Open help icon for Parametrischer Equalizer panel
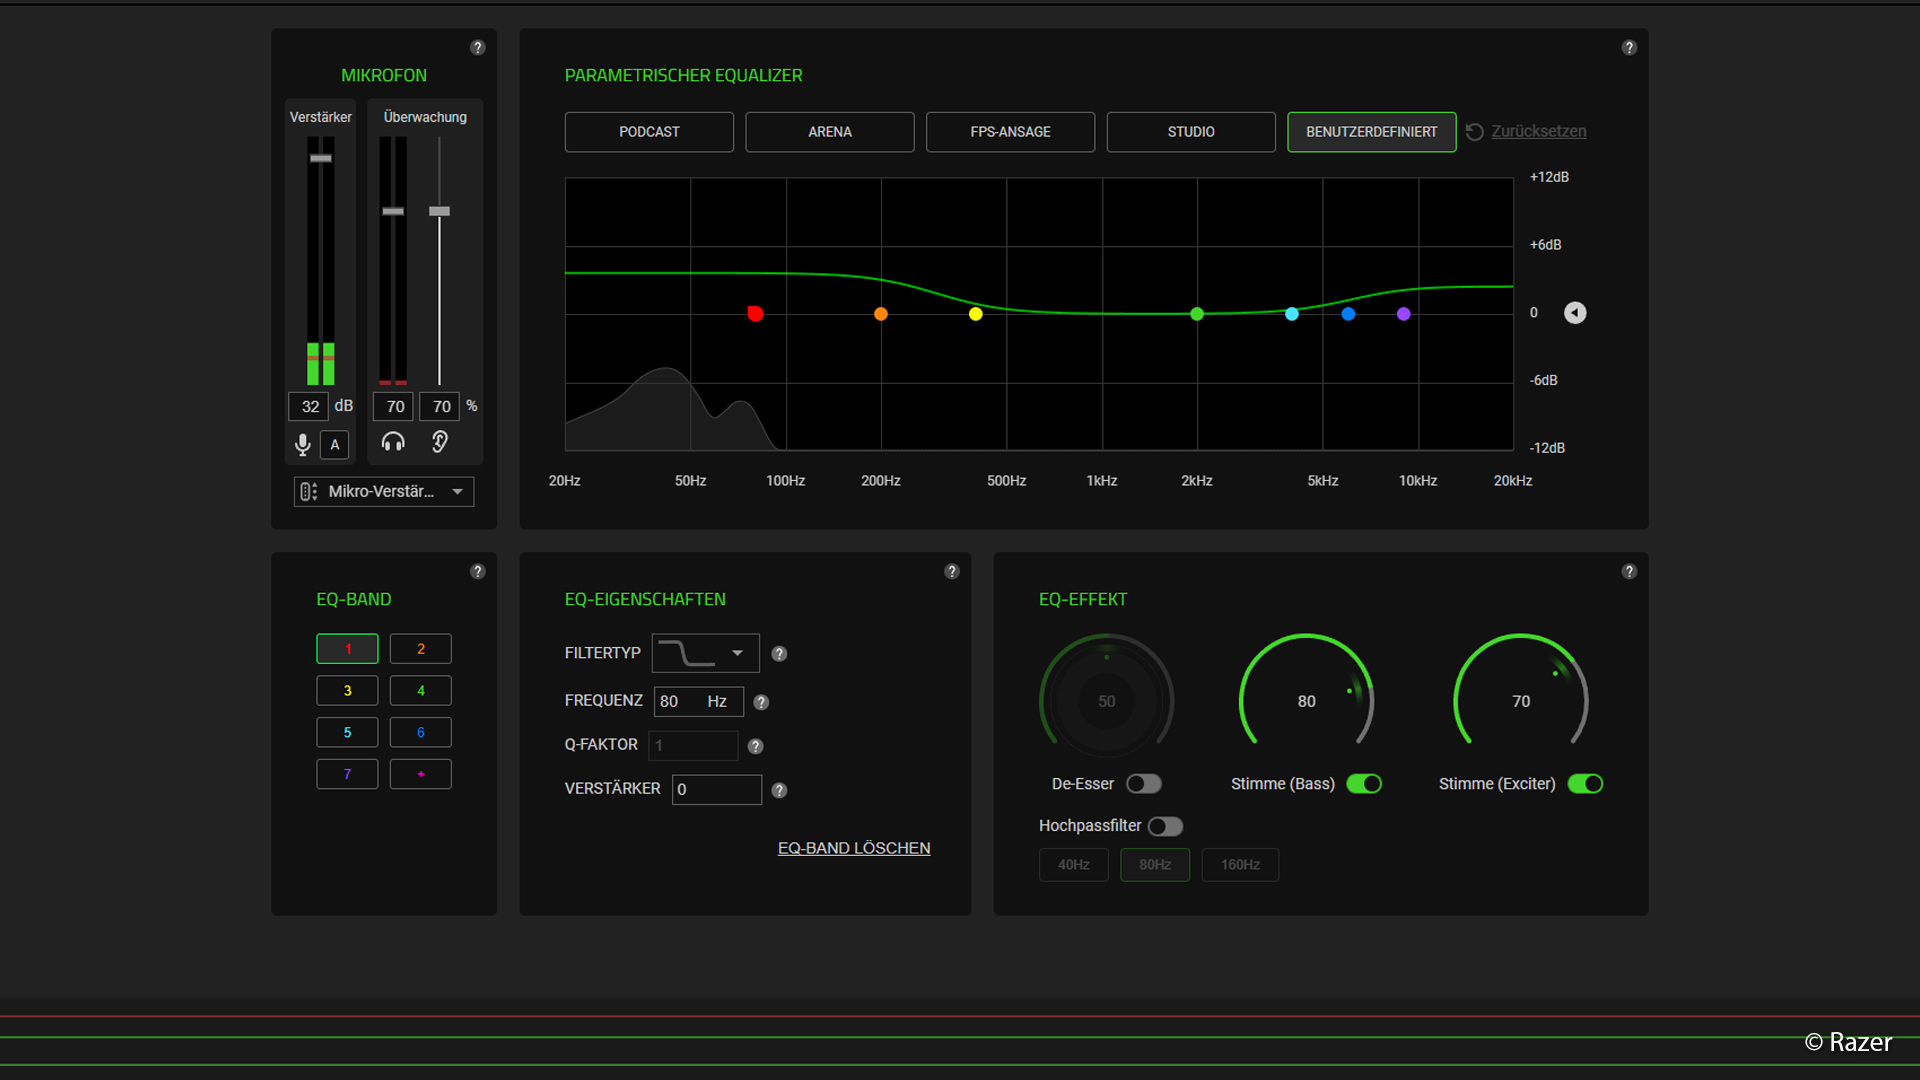 [x=1629, y=48]
